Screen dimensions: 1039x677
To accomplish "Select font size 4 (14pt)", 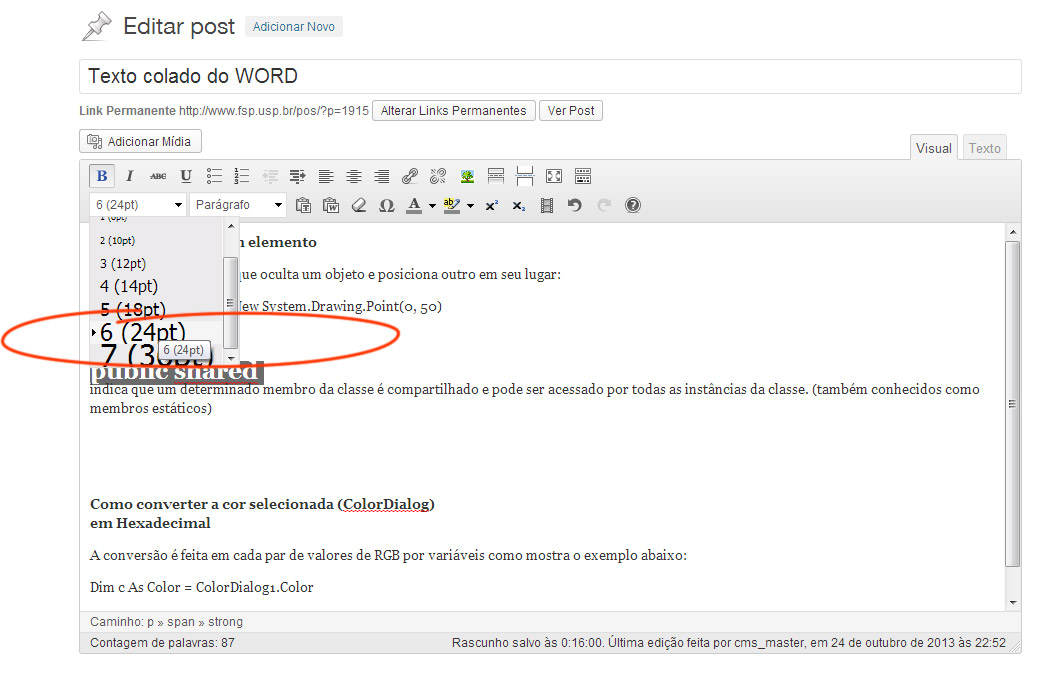I will click(156, 286).
